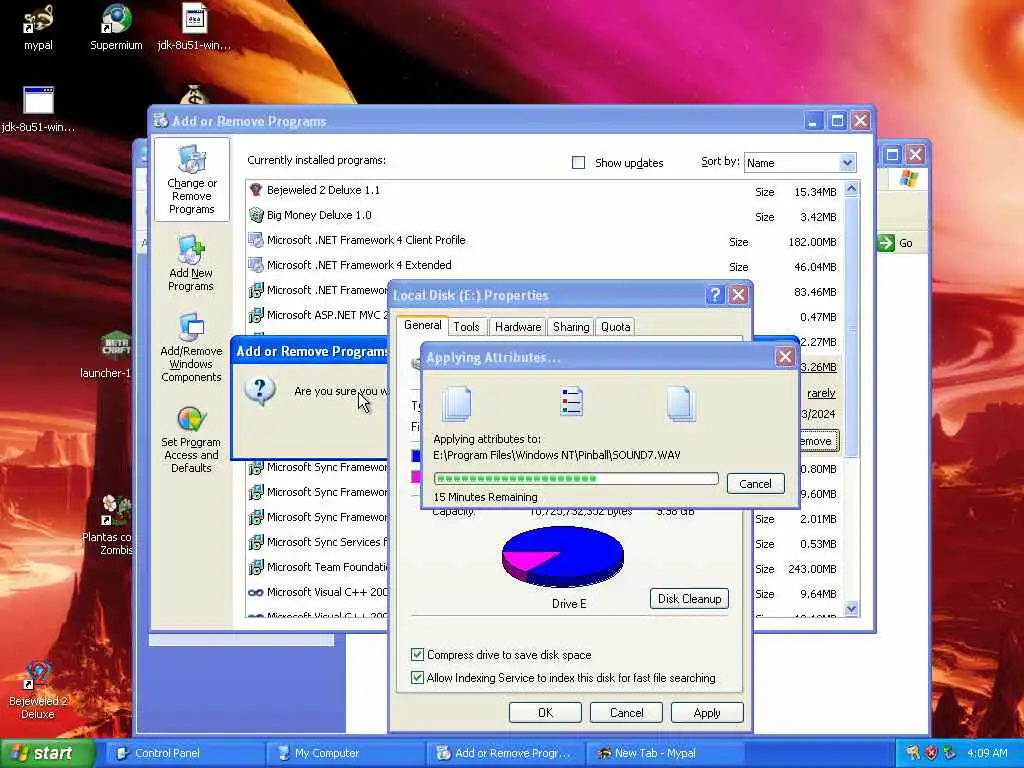
Task: Uncheck Allow Indexing Service checkbox
Action: click(417, 678)
